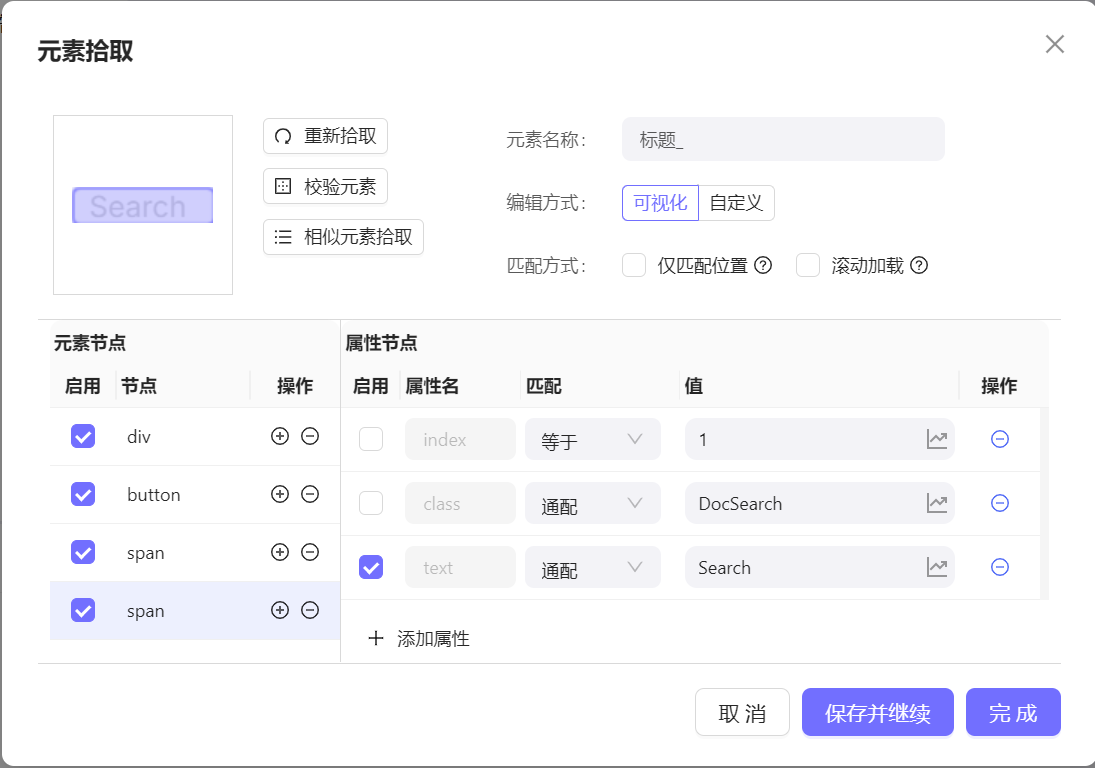The height and width of the screenshot is (768, 1095).
Task: Select 可视化 edit mode
Action: 660,203
